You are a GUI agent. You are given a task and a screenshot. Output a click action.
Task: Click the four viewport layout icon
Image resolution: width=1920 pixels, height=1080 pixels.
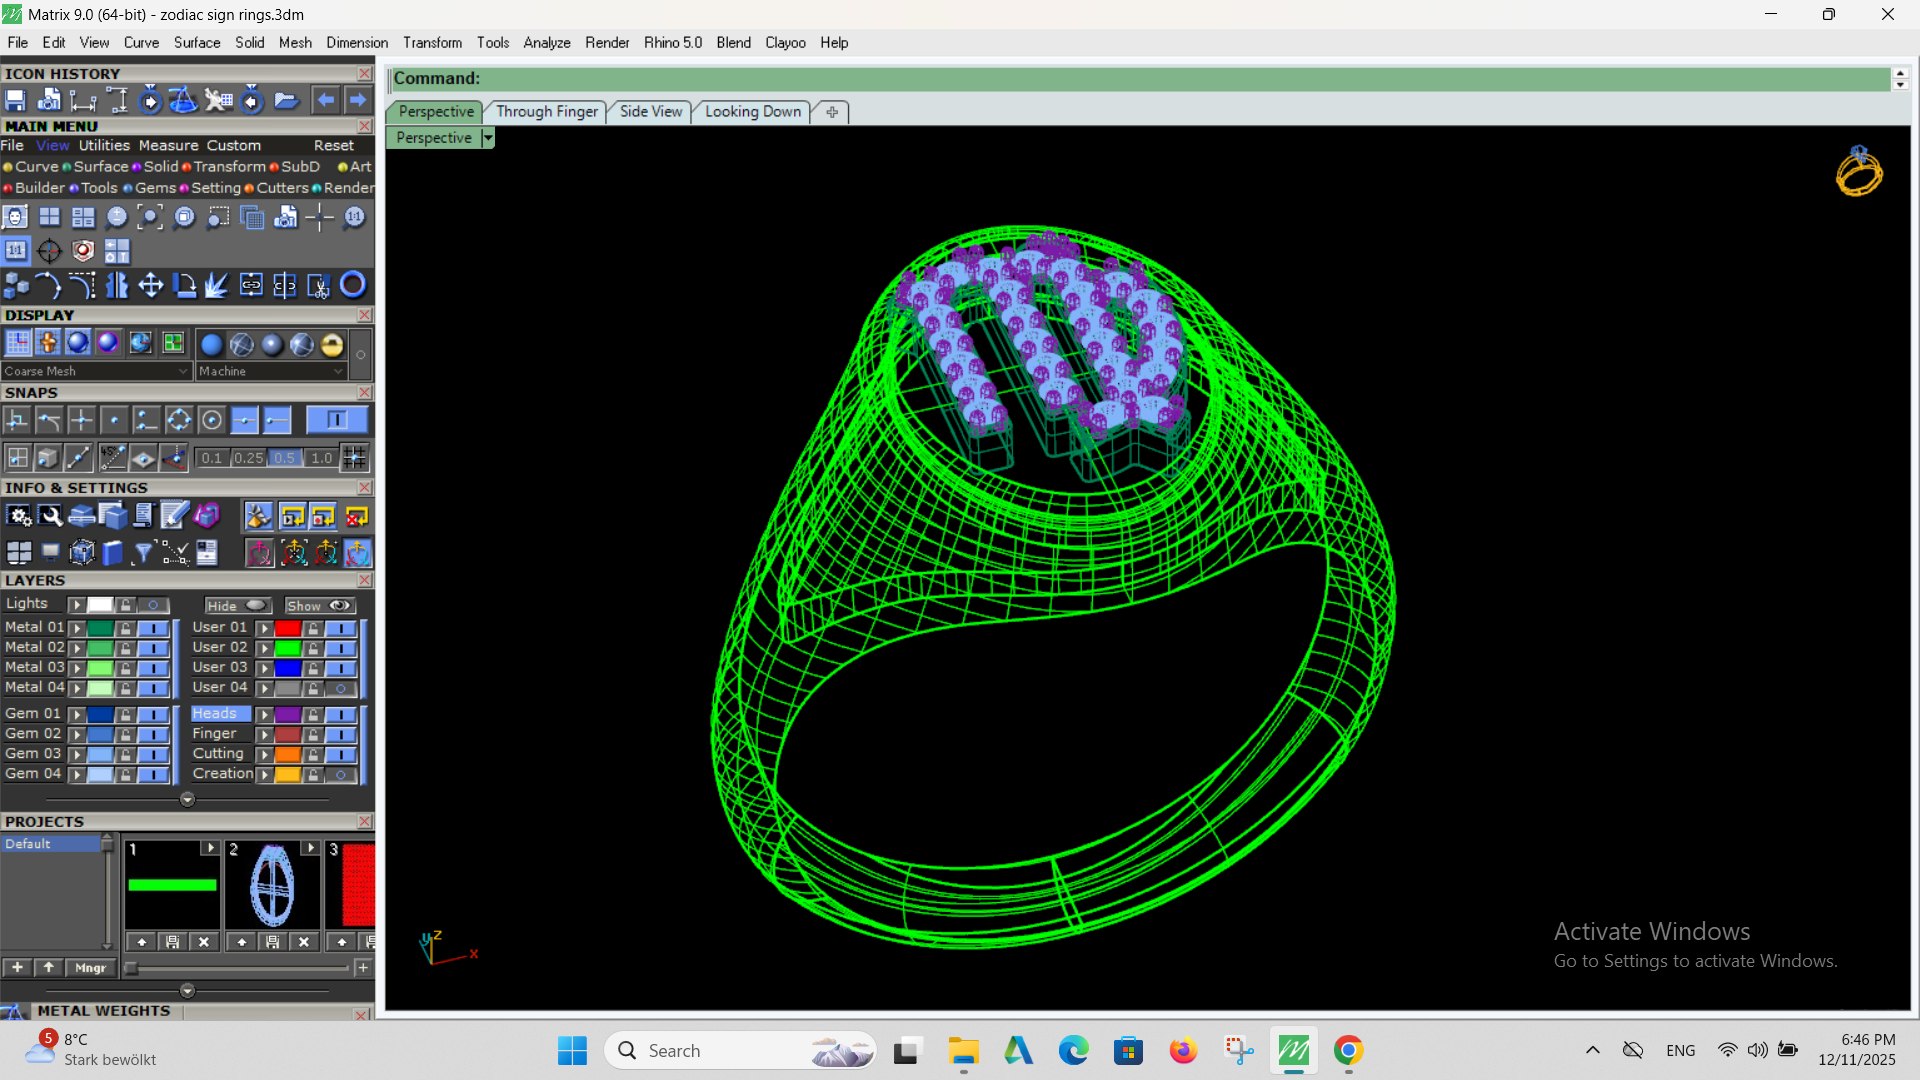coord(49,217)
